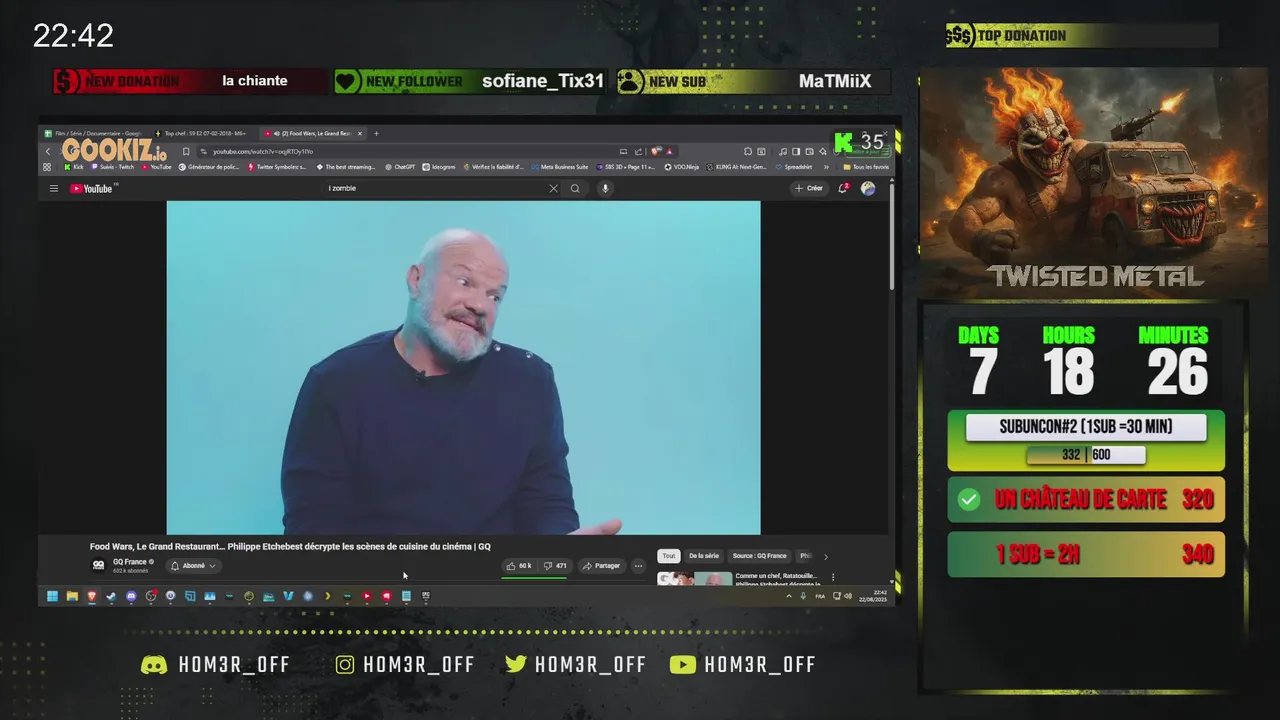Open the 'Suivis - Twitch' bookmark
Image resolution: width=1280 pixels, height=720 pixels.
(x=111, y=167)
